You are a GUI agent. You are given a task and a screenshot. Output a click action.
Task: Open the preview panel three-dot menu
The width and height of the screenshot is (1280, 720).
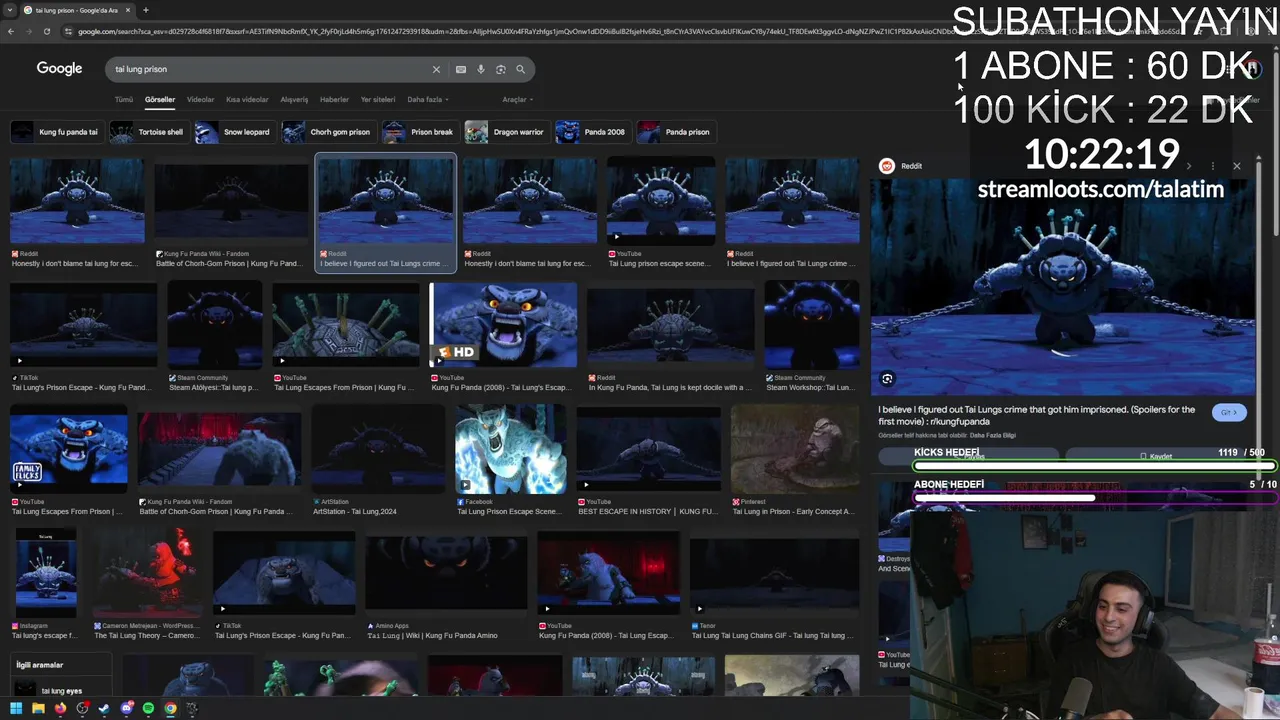point(1212,166)
